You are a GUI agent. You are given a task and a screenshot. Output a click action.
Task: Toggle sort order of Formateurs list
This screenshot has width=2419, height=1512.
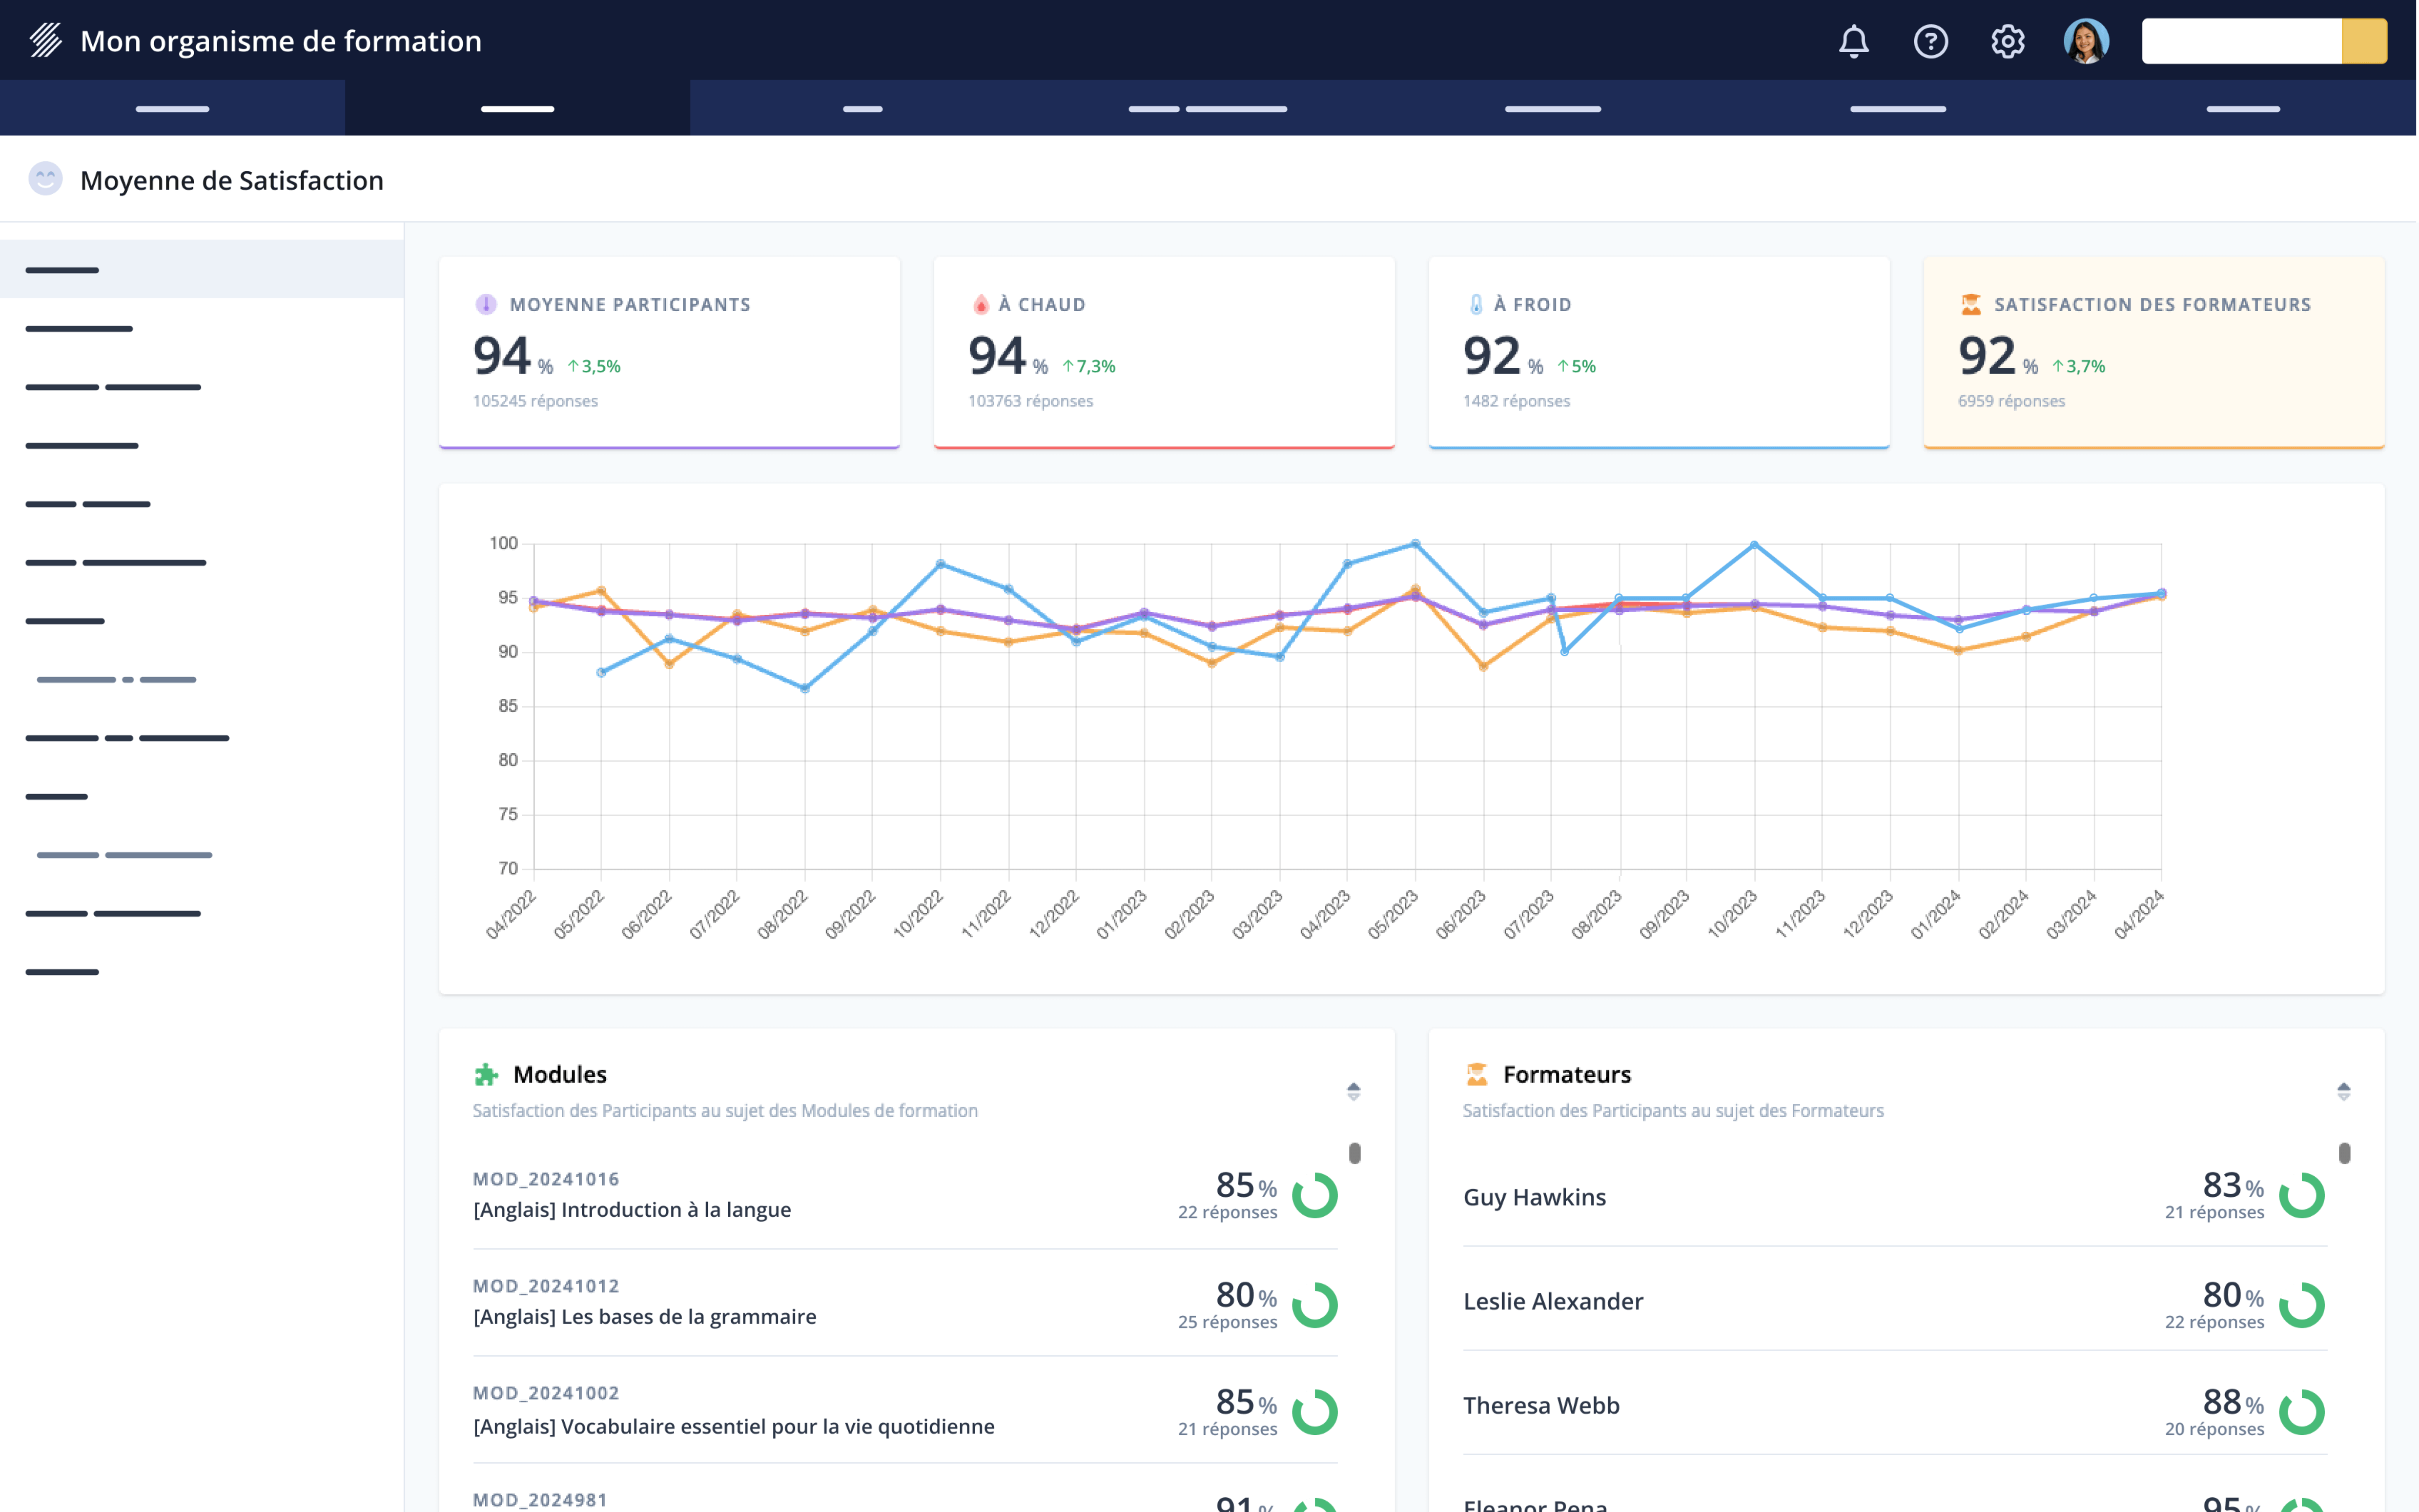[2343, 1091]
